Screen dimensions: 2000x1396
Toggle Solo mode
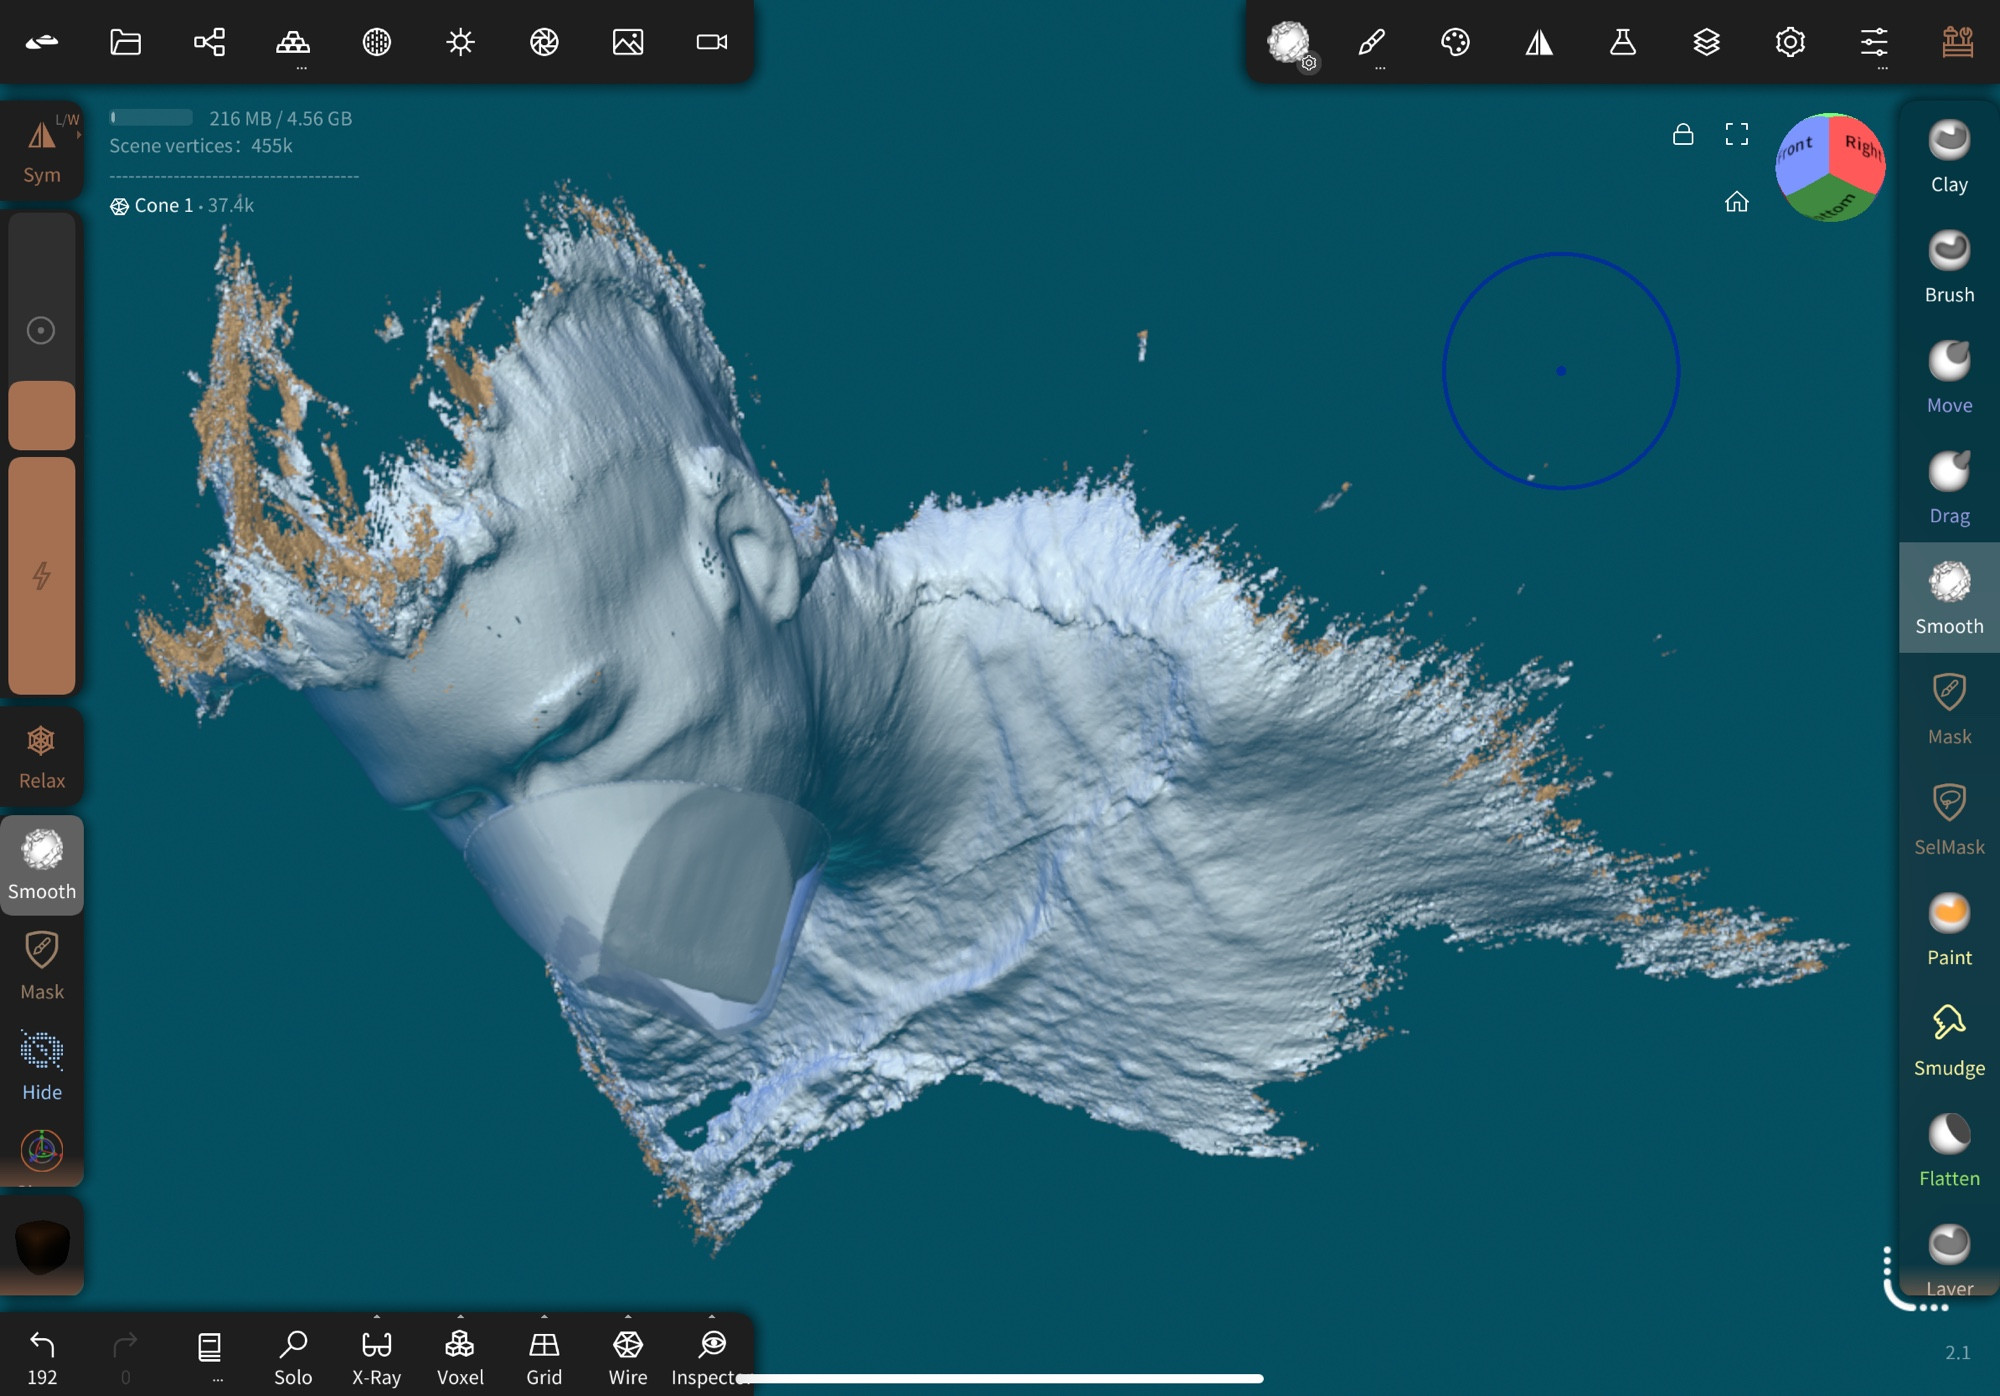(x=293, y=1357)
